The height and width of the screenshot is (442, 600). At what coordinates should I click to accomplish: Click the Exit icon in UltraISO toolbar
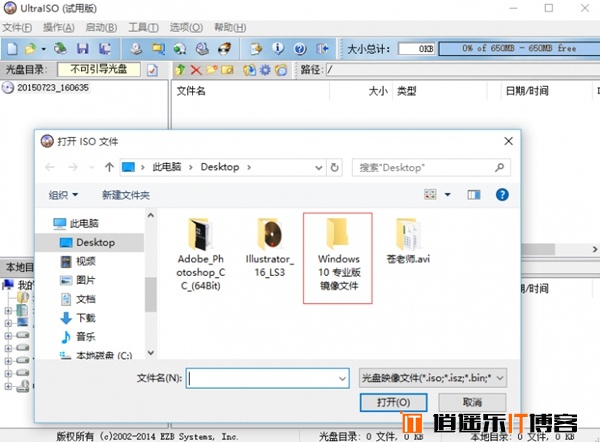click(x=323, y=49)
